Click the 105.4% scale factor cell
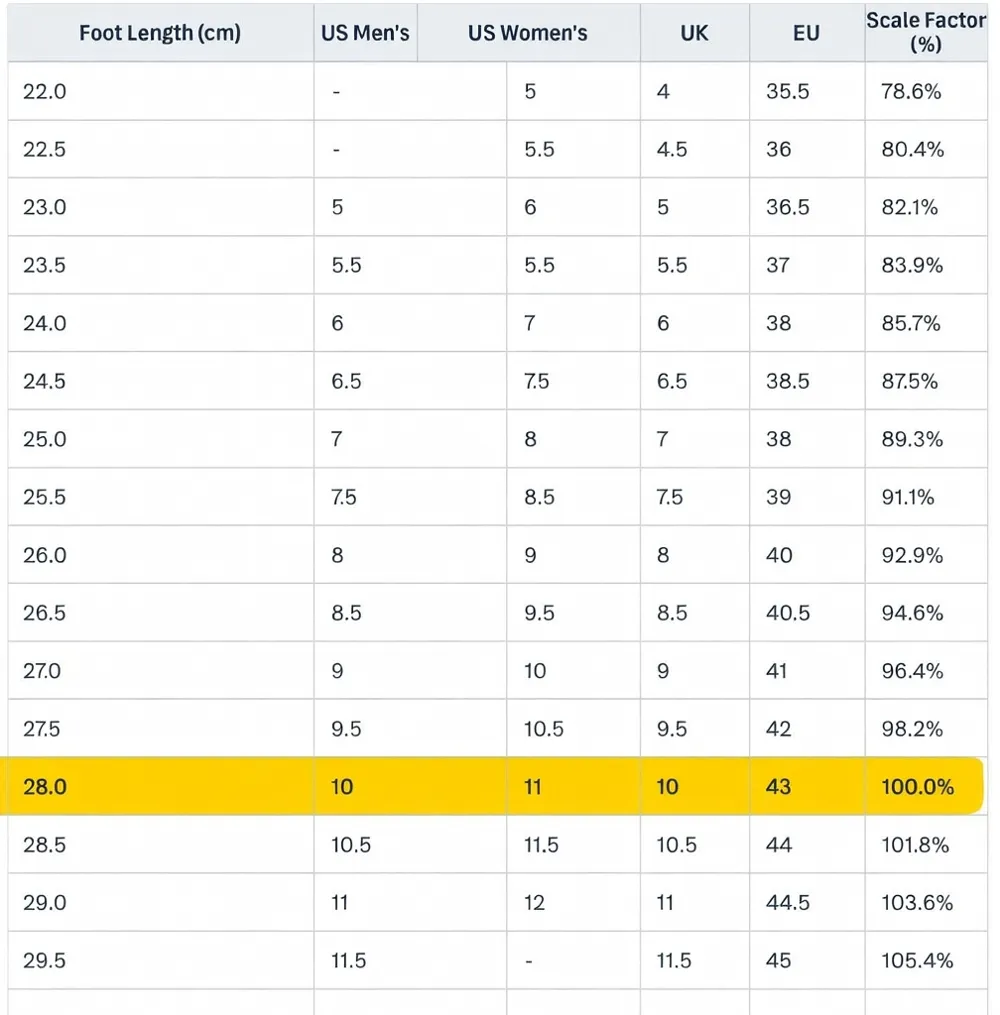 (926, 961)
